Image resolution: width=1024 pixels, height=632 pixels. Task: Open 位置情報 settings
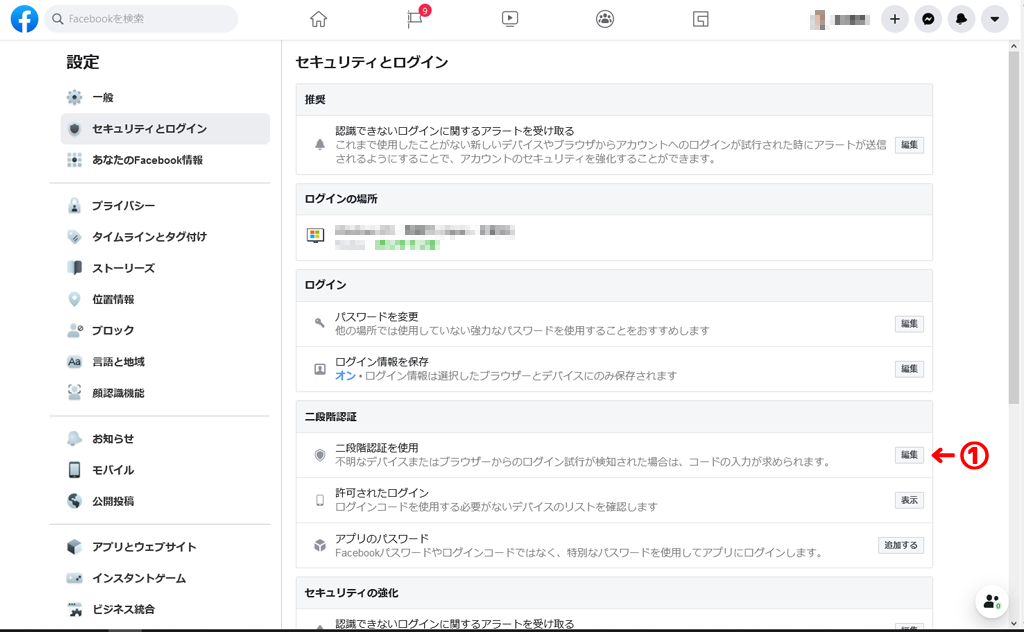(x=165, y=299)
